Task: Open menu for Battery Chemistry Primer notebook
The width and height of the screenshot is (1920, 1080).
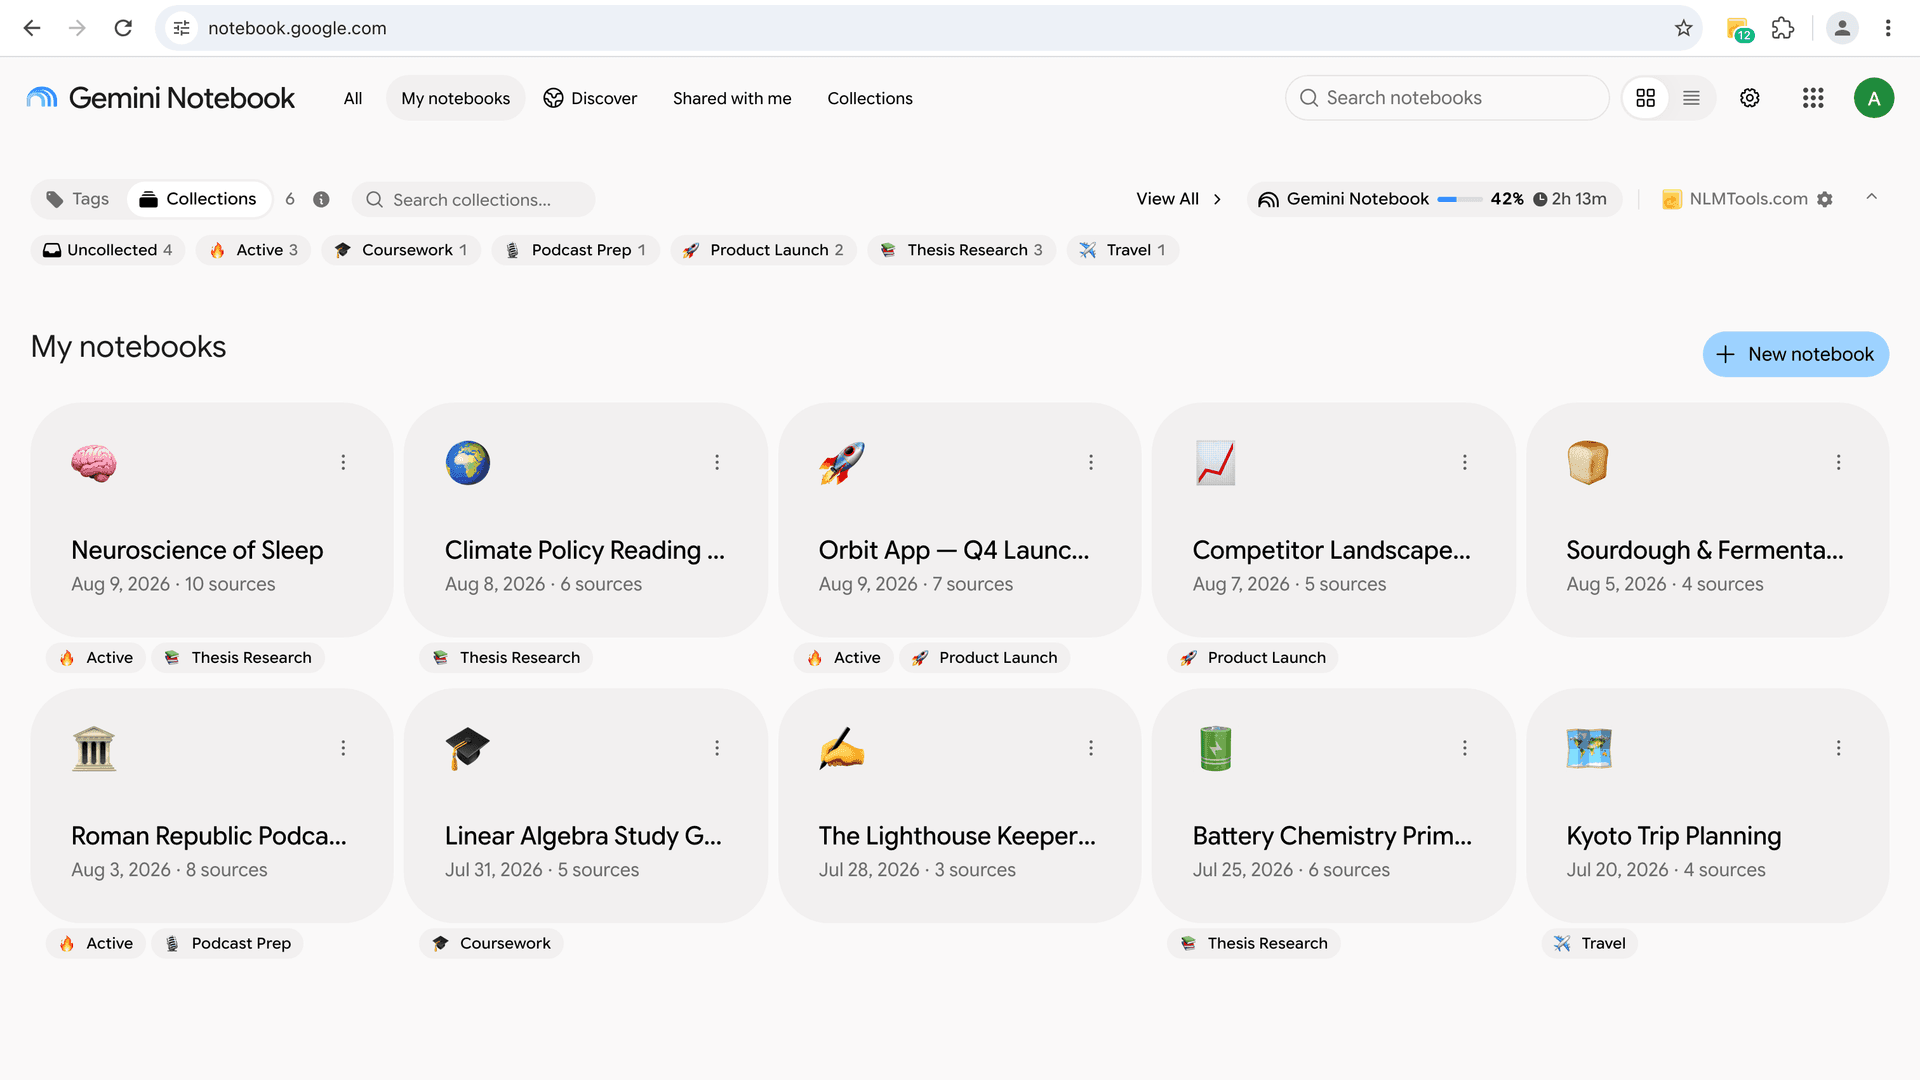Action: tap(1465, 748)
